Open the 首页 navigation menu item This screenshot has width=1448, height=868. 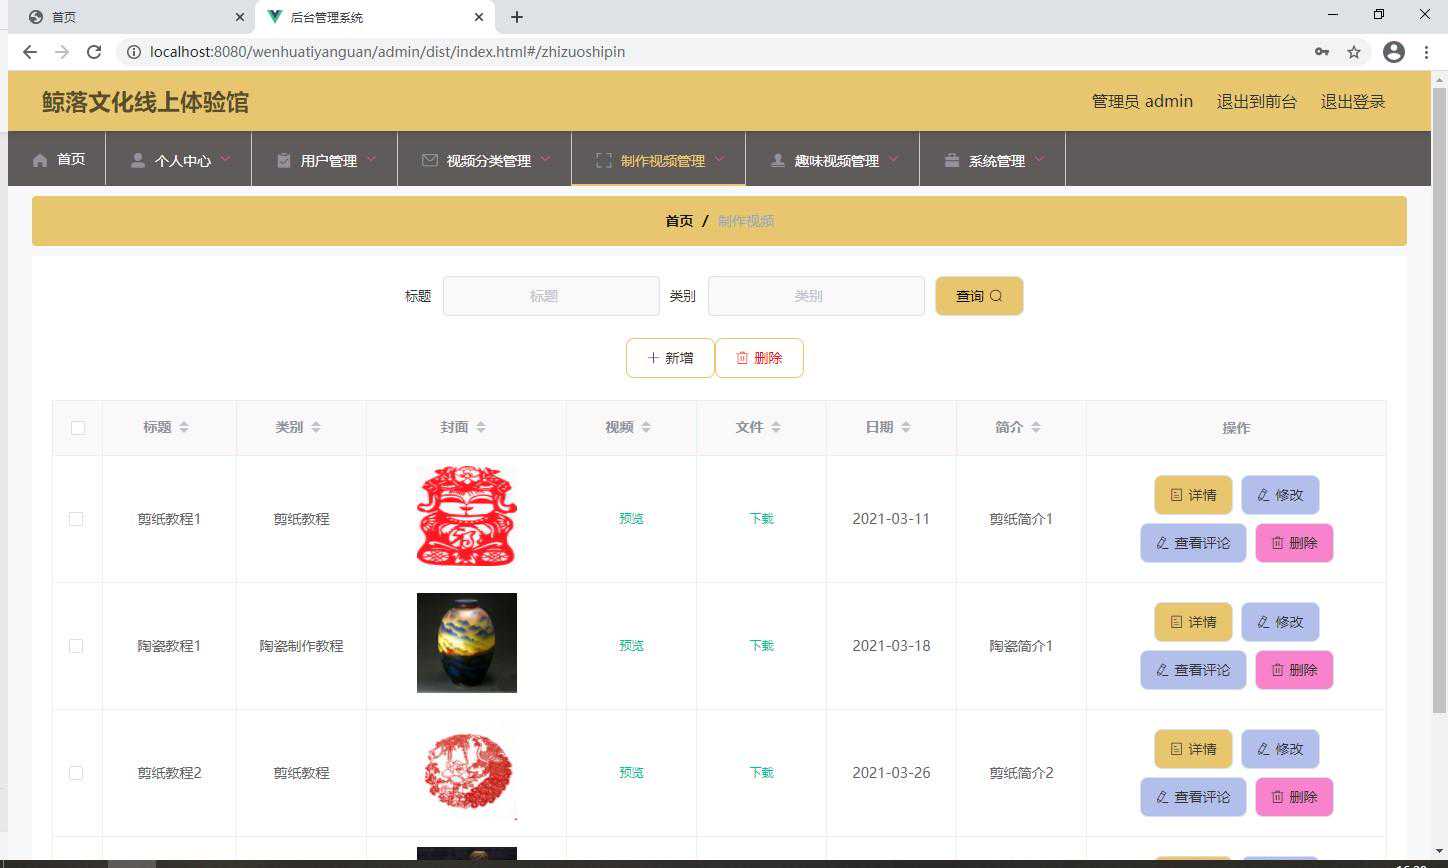pos(57,159)
